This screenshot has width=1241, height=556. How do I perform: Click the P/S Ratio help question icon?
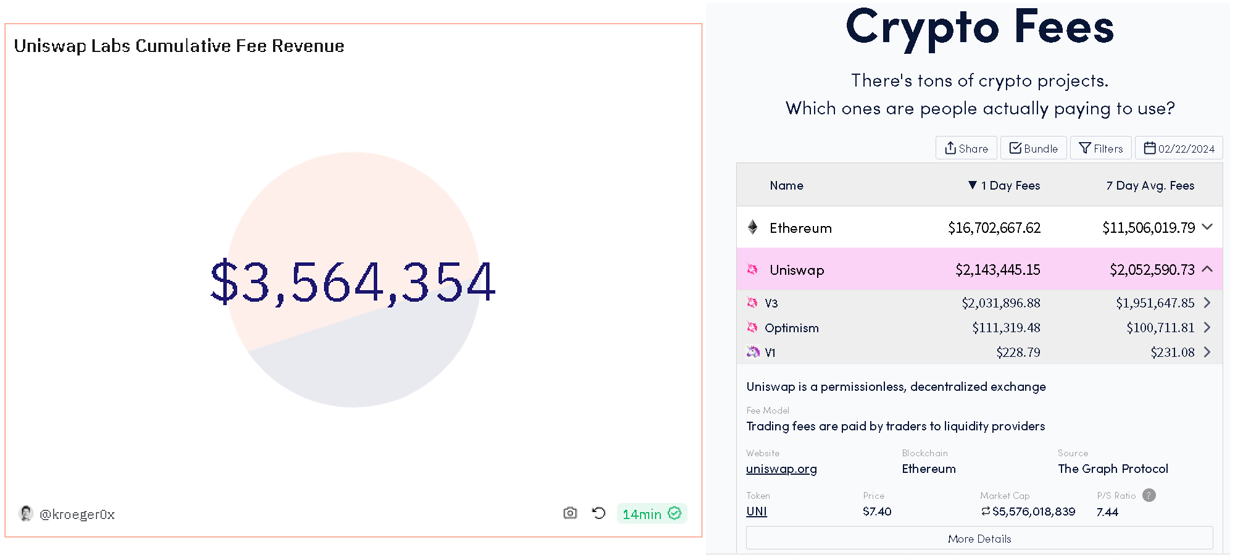pos(1149,495)
